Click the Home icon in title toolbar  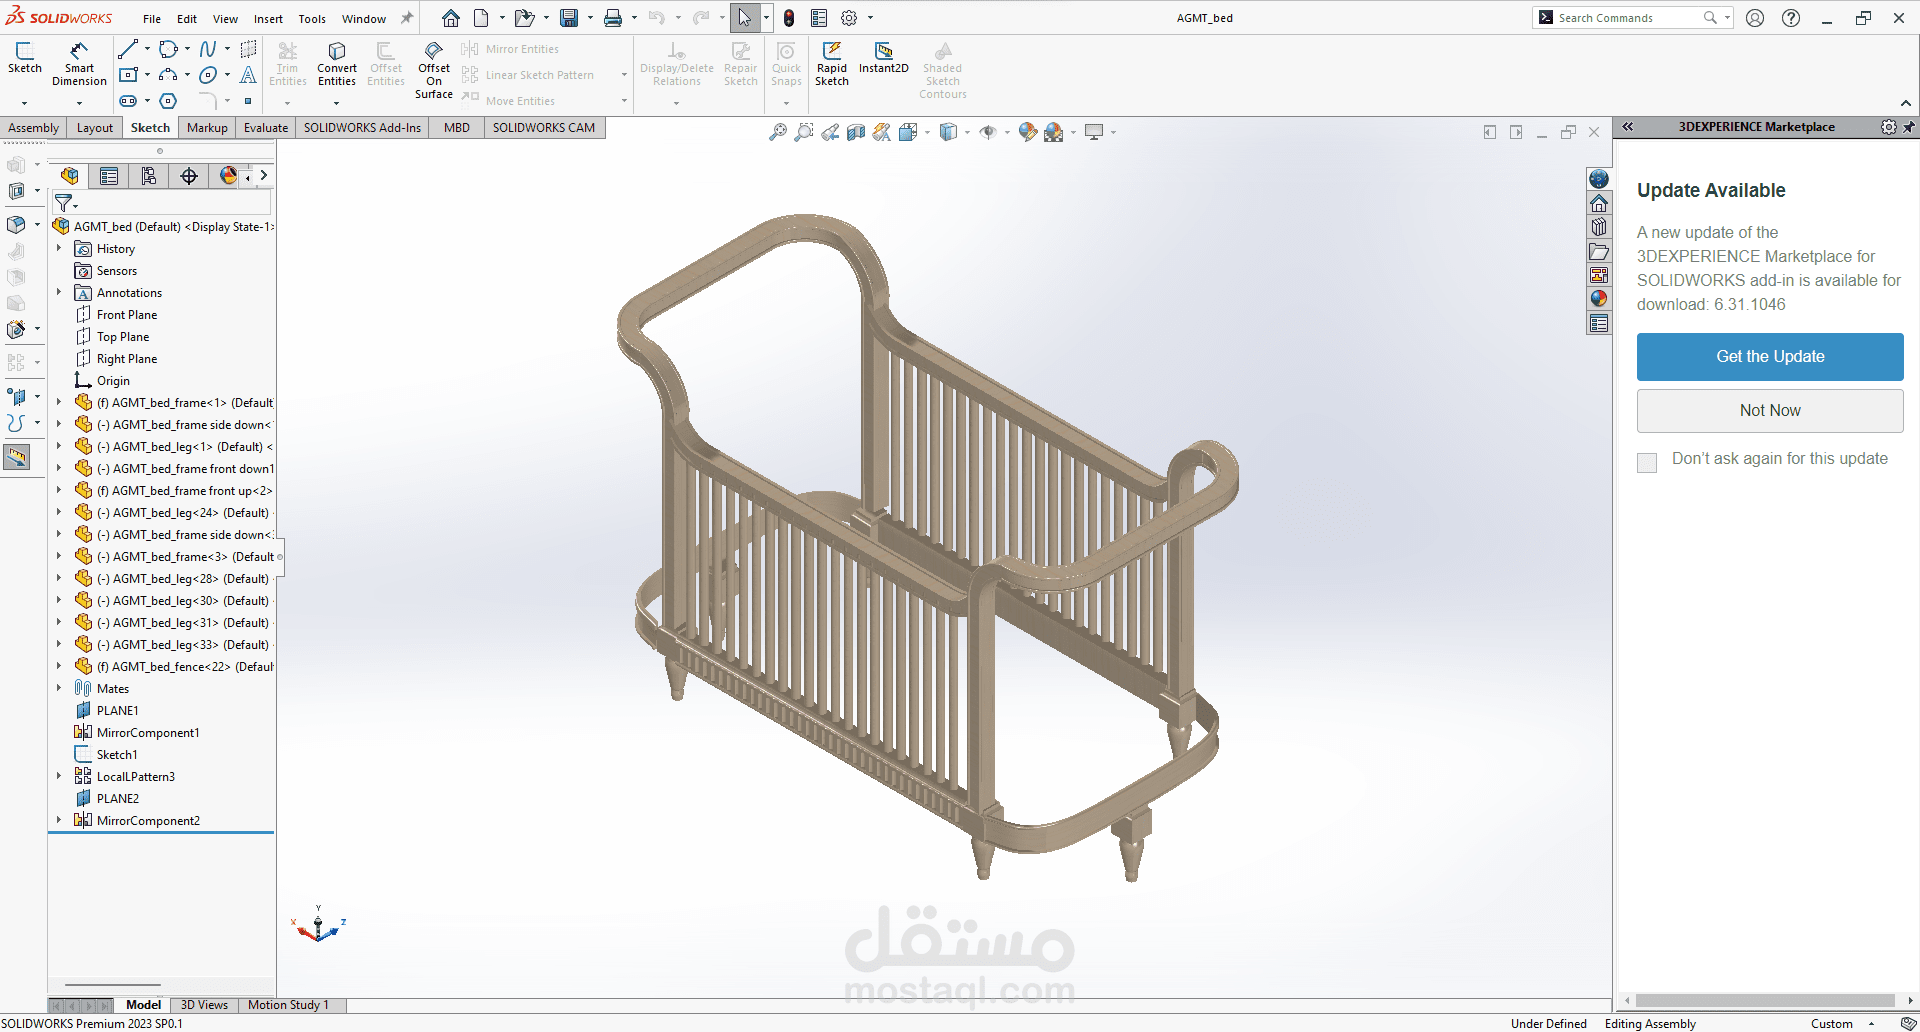pos(451,18)
